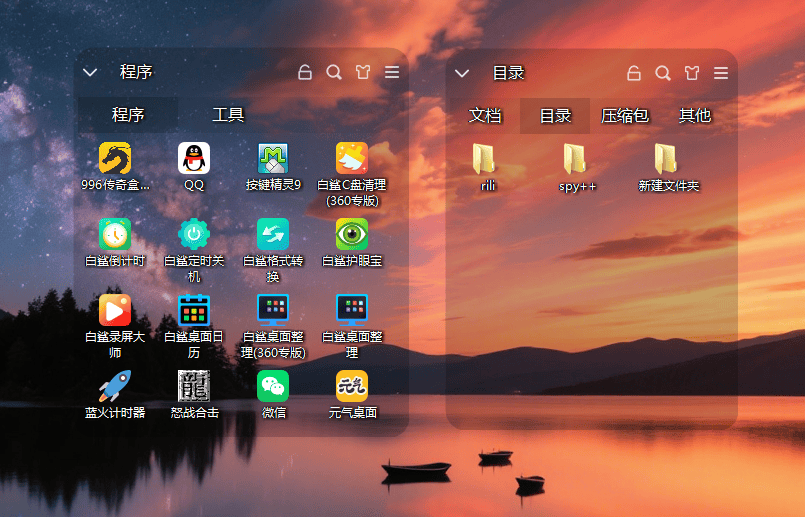Image resolution: width=805 pixels, height=517 pixels.
Task: Open 白鲨护眼宝 eye icon
Action: [x=352, y=234]
